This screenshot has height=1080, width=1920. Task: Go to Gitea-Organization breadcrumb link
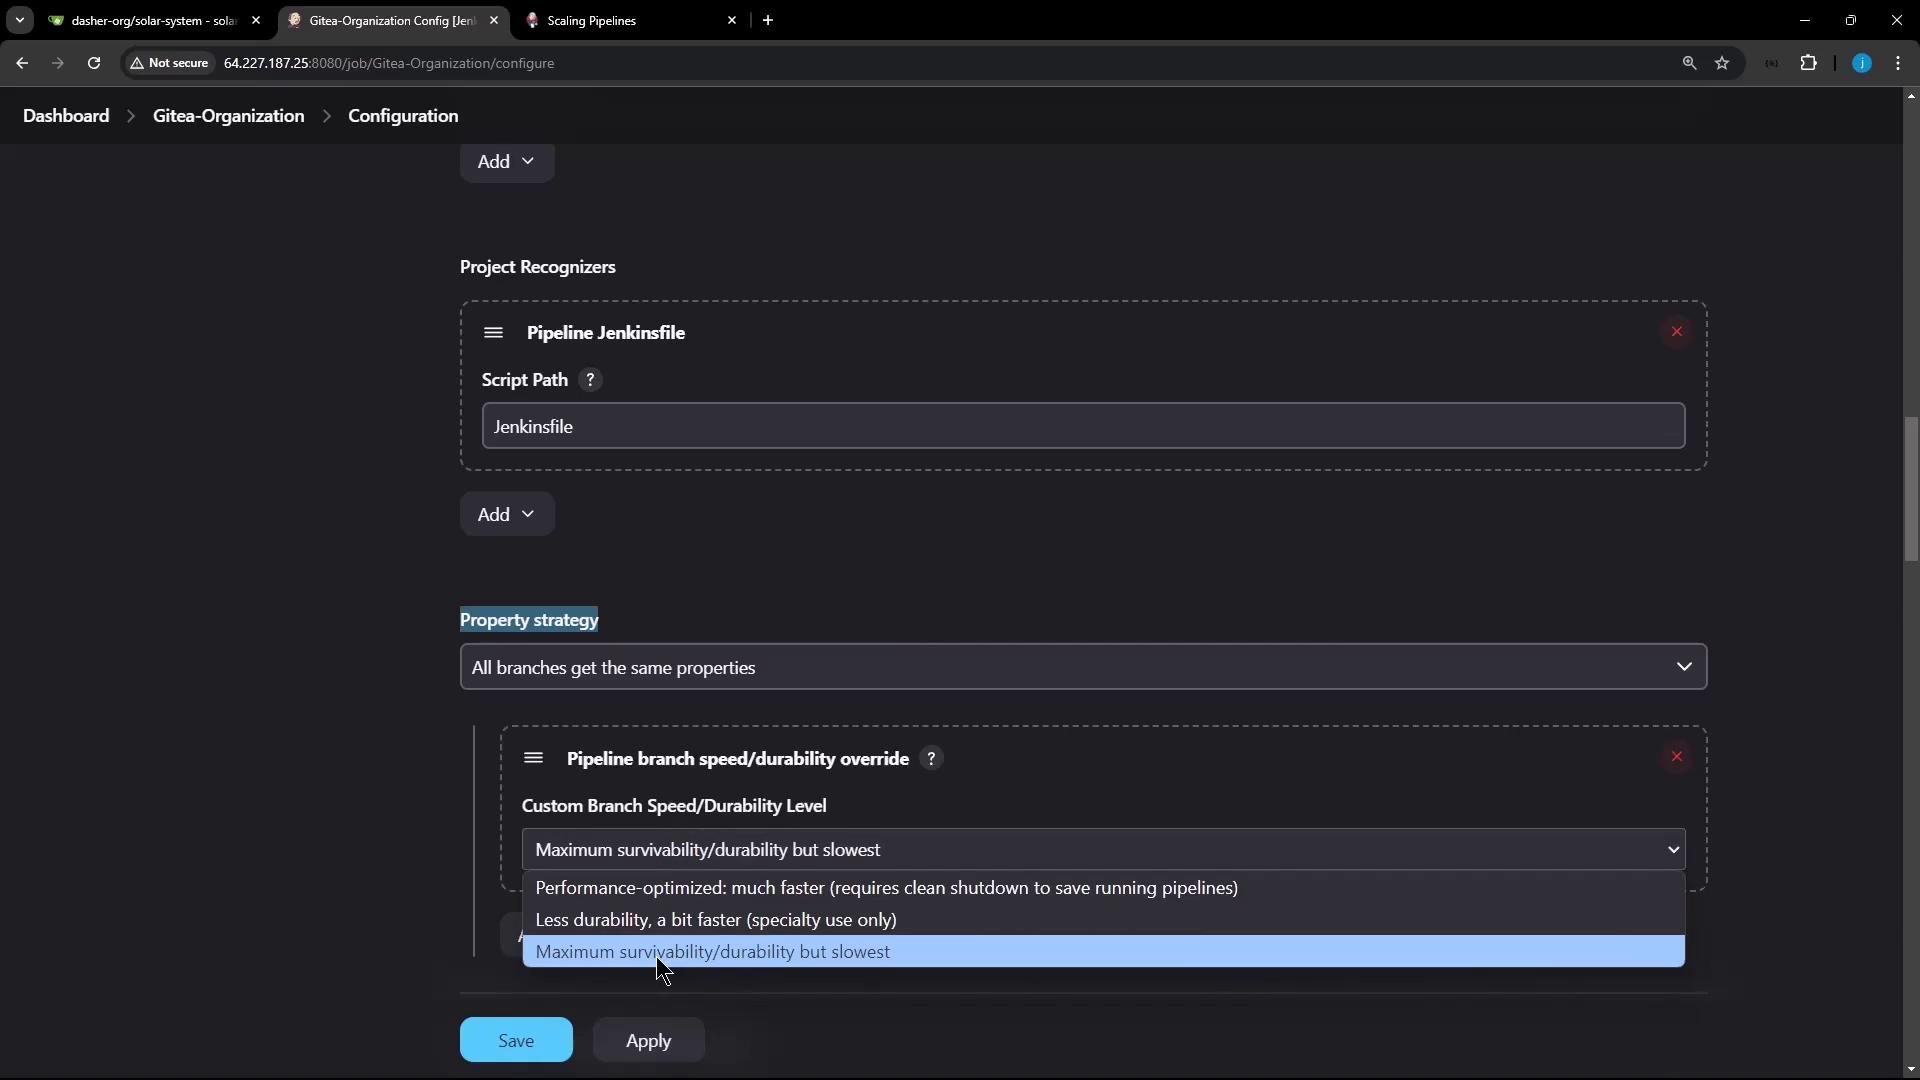point(228,116)
